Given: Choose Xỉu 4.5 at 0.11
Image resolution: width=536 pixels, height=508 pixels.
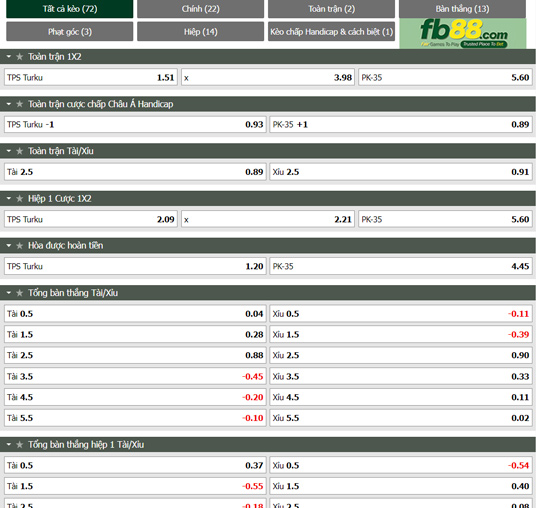Looking at the screenshot, I should tap(401, 397).
